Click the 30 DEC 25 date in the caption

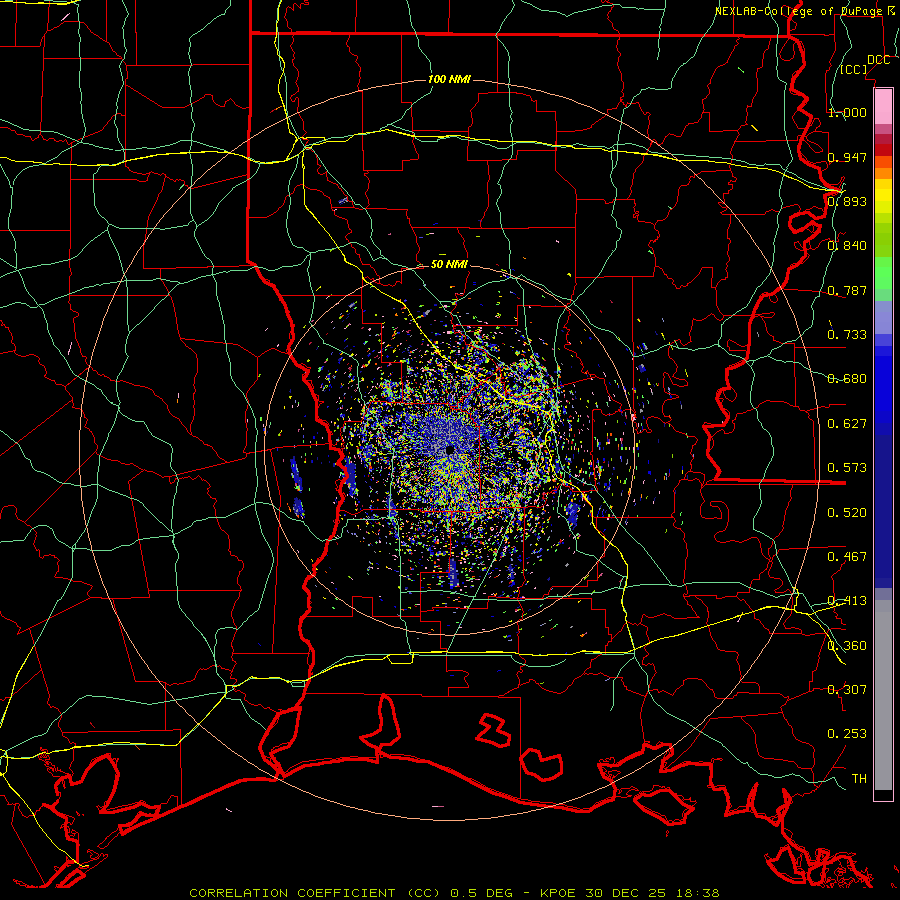[x=626, y=893]
